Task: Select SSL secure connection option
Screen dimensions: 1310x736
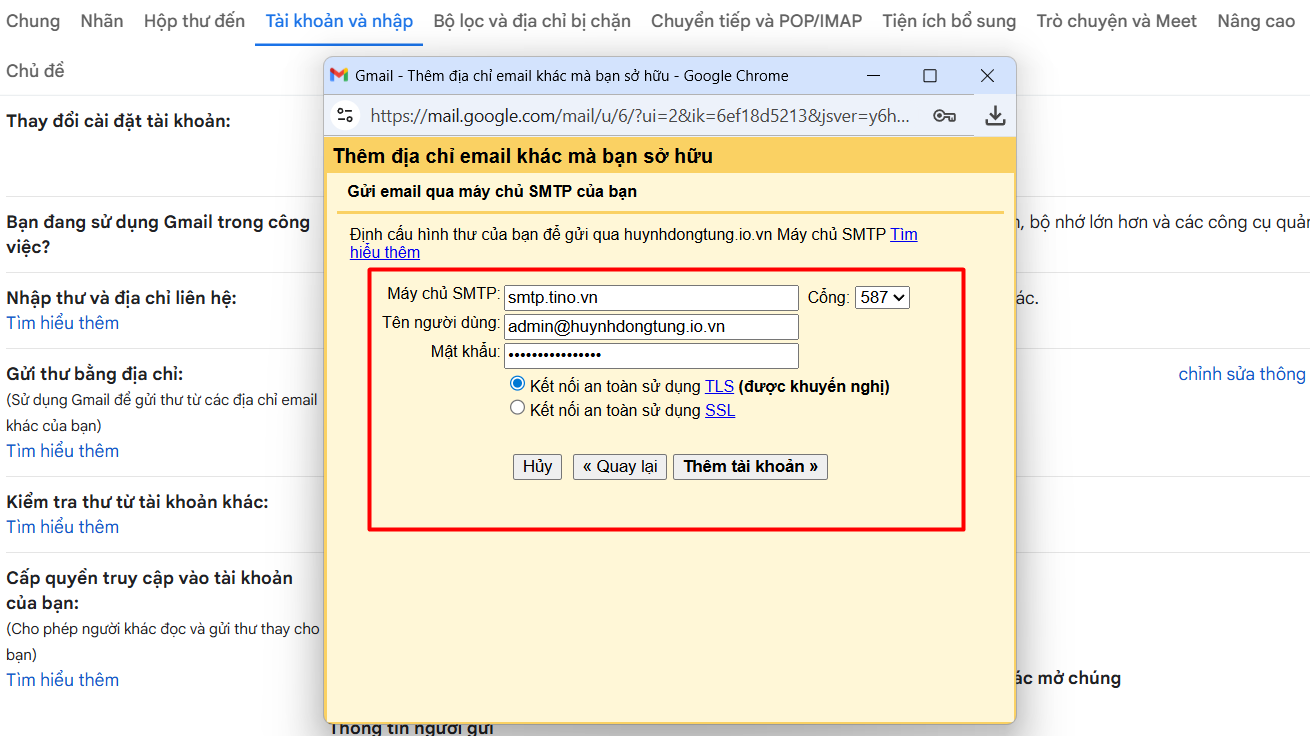Action: click(x=517, y=408)
